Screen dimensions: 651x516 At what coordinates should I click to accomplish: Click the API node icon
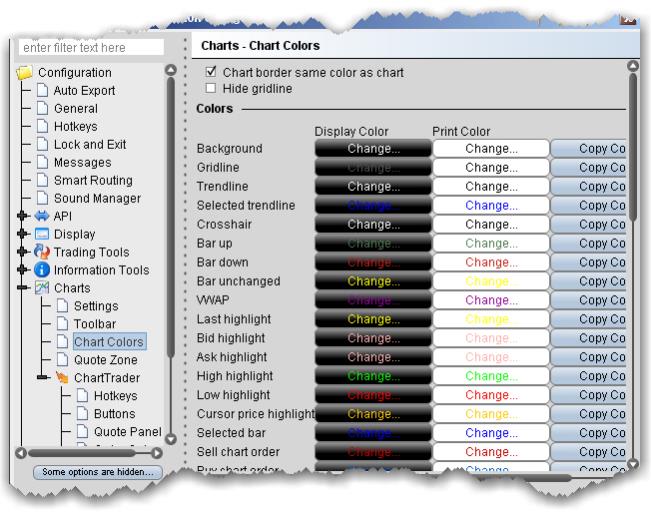(42, 216)
